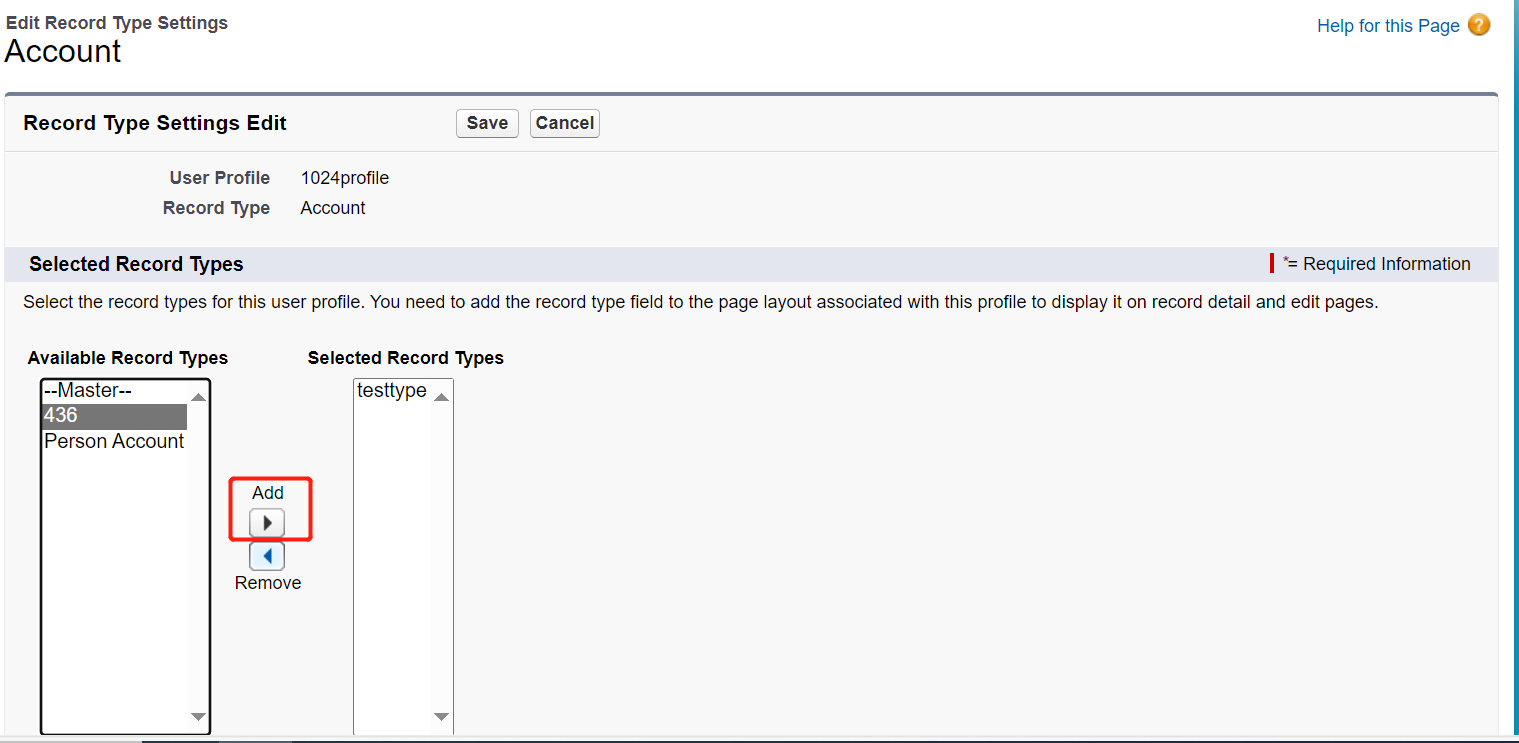Open Help for this Page
The height and width of the screenshot is (743, 1519).
point(1387,25)
